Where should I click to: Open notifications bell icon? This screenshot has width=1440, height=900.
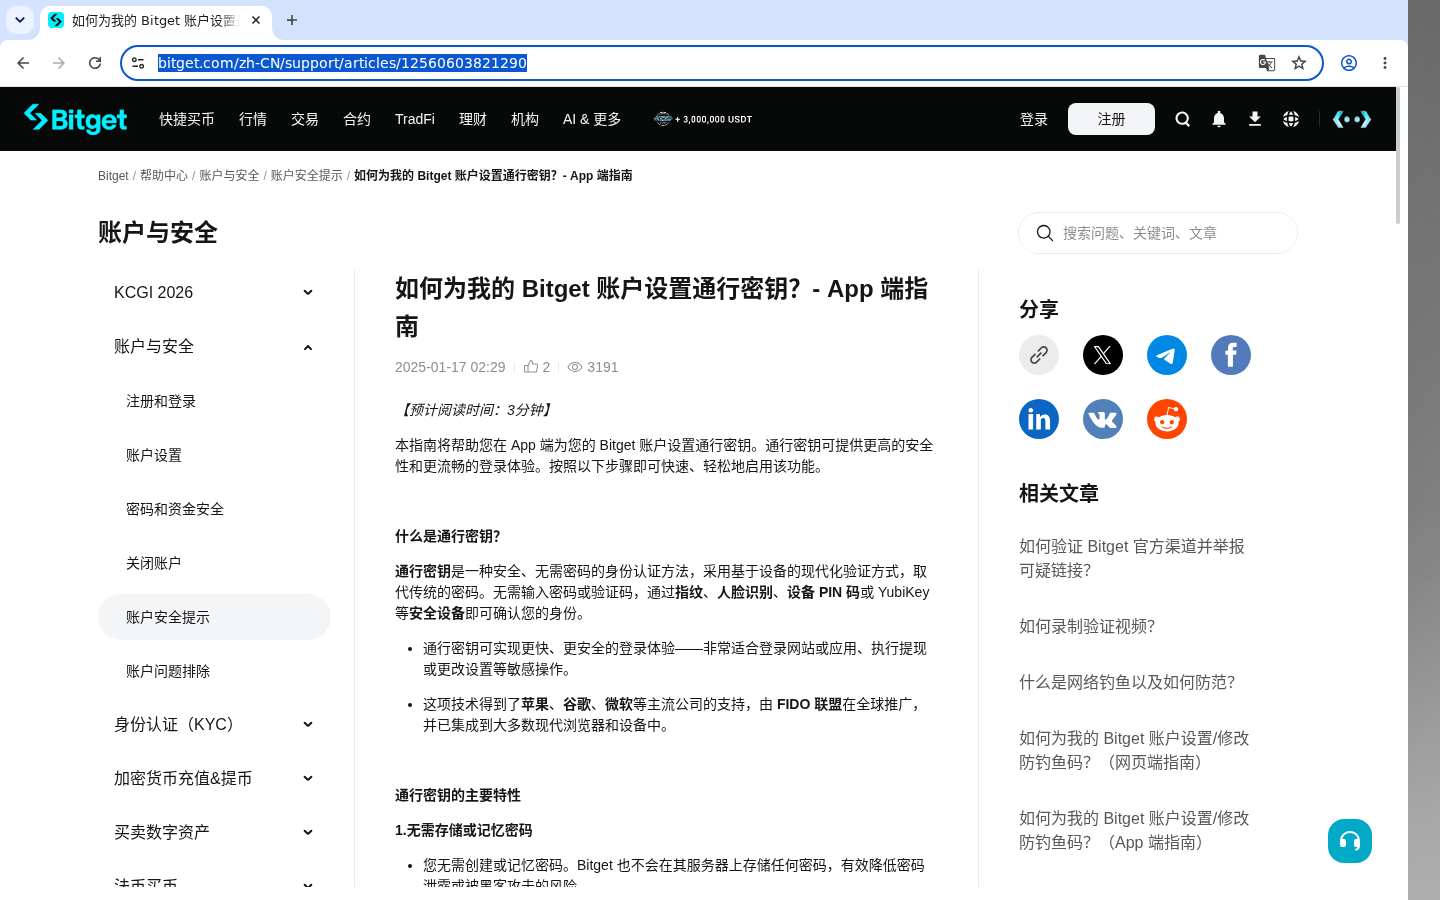(x=1219, y=119)
